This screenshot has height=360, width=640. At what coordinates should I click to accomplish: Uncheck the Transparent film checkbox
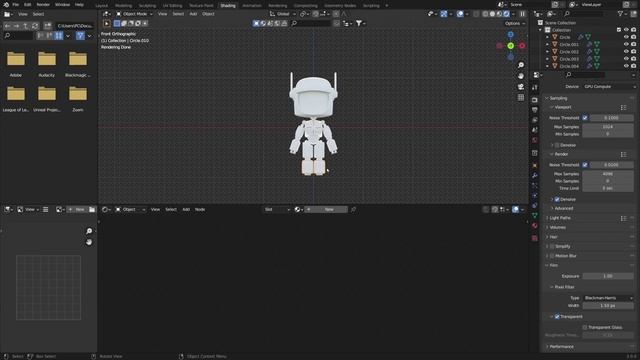[557, 317]
